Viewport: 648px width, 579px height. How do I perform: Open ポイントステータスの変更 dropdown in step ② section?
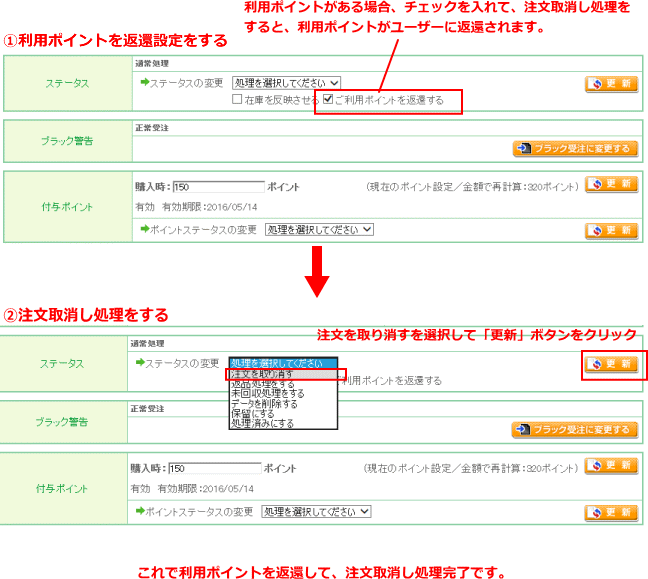[316, 512]
